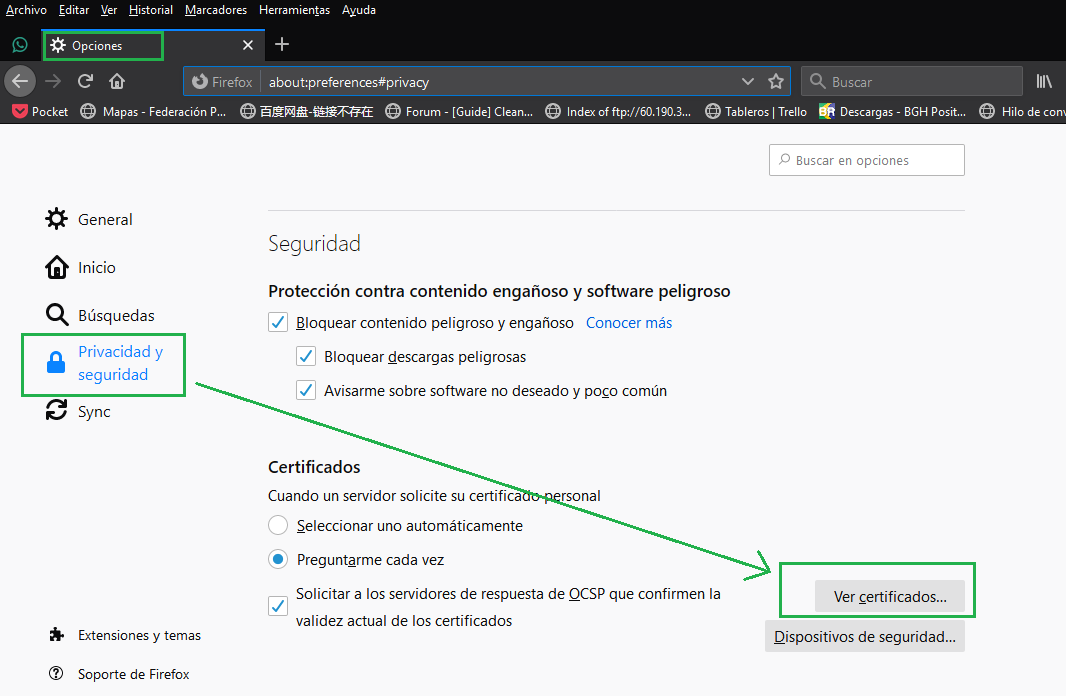Open the General settings category
Image resolution: width=1066 pixels, height=696 pixels.
click(104, 220)
